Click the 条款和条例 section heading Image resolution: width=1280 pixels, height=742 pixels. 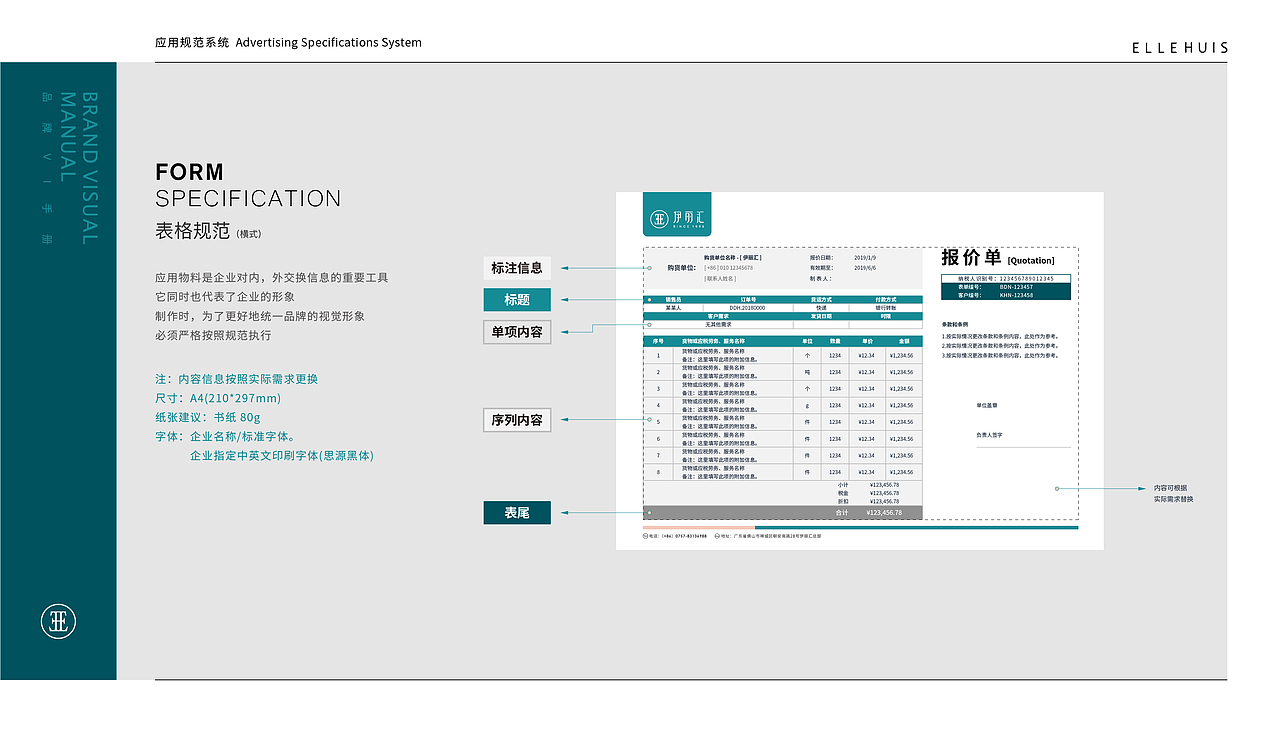click(x=956, y=324)
